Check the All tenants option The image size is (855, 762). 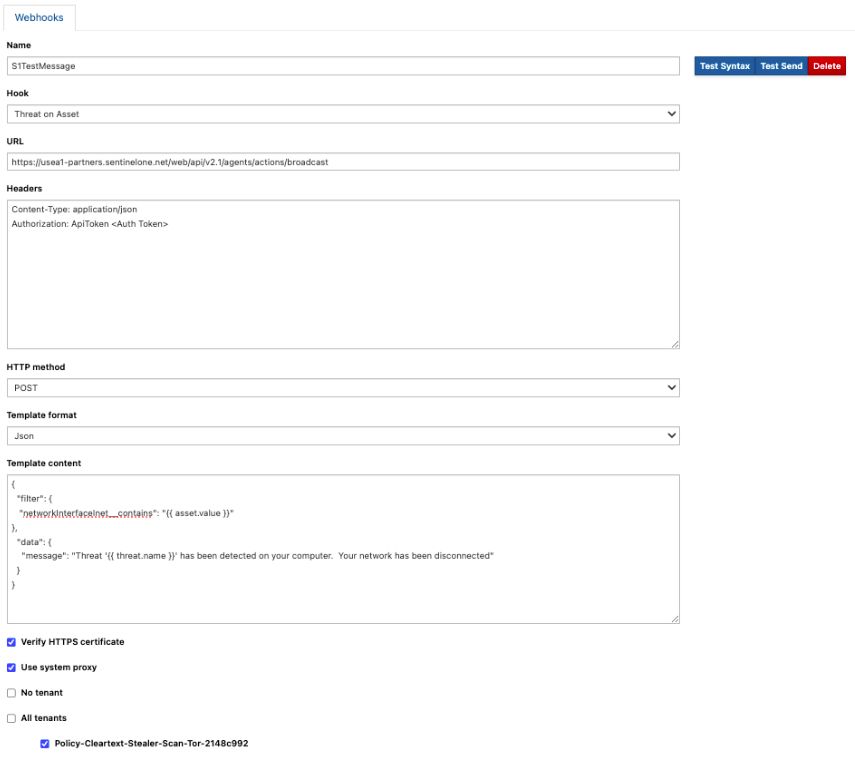12,718
